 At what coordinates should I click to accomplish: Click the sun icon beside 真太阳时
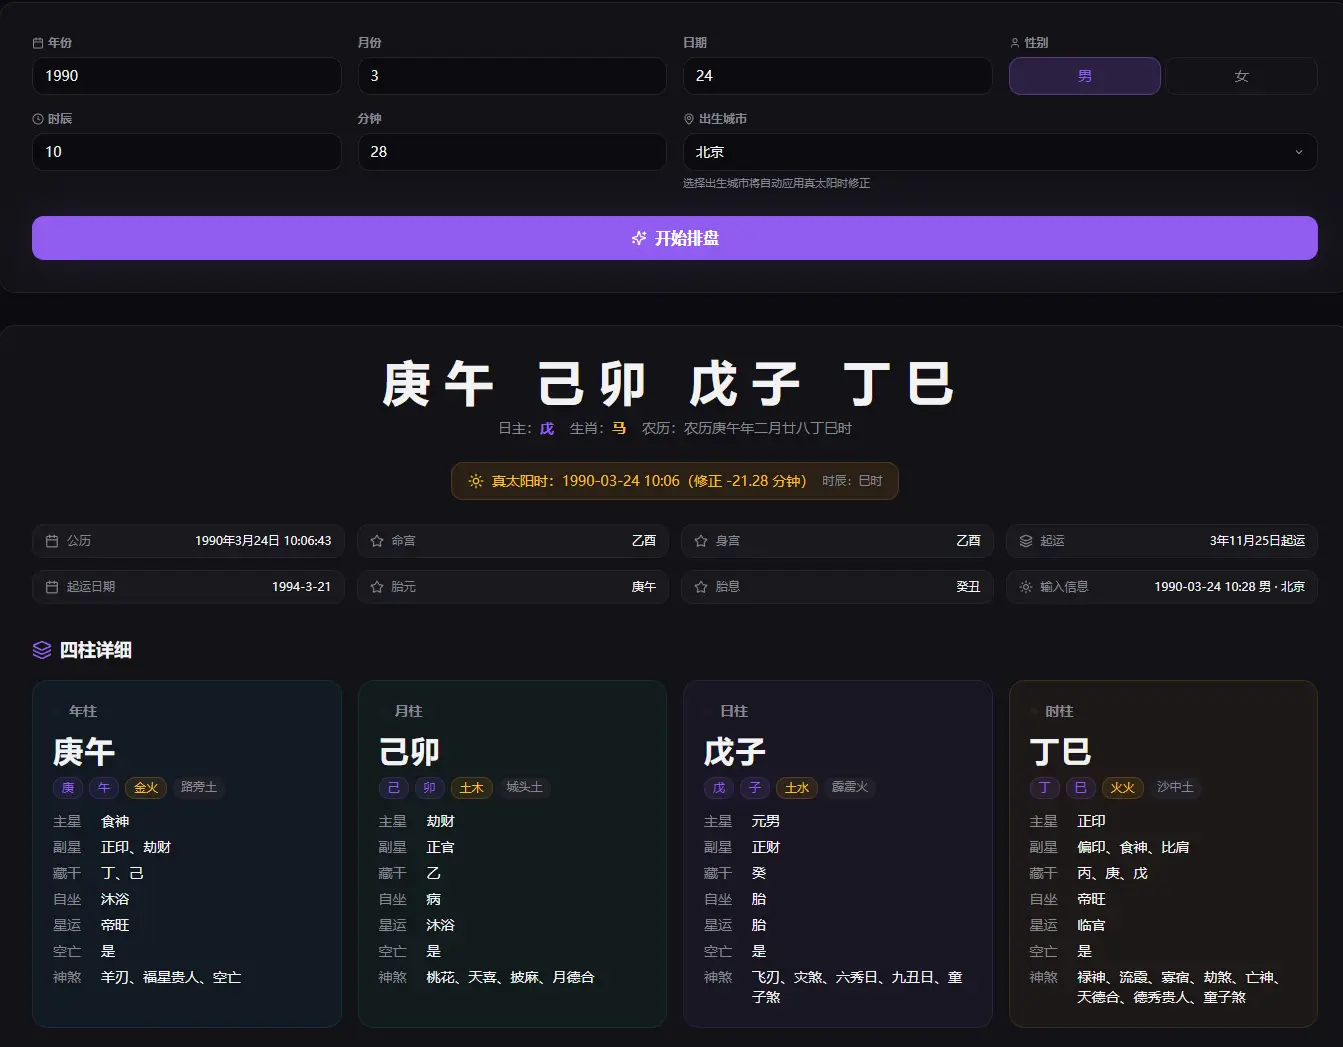point(476,481)
